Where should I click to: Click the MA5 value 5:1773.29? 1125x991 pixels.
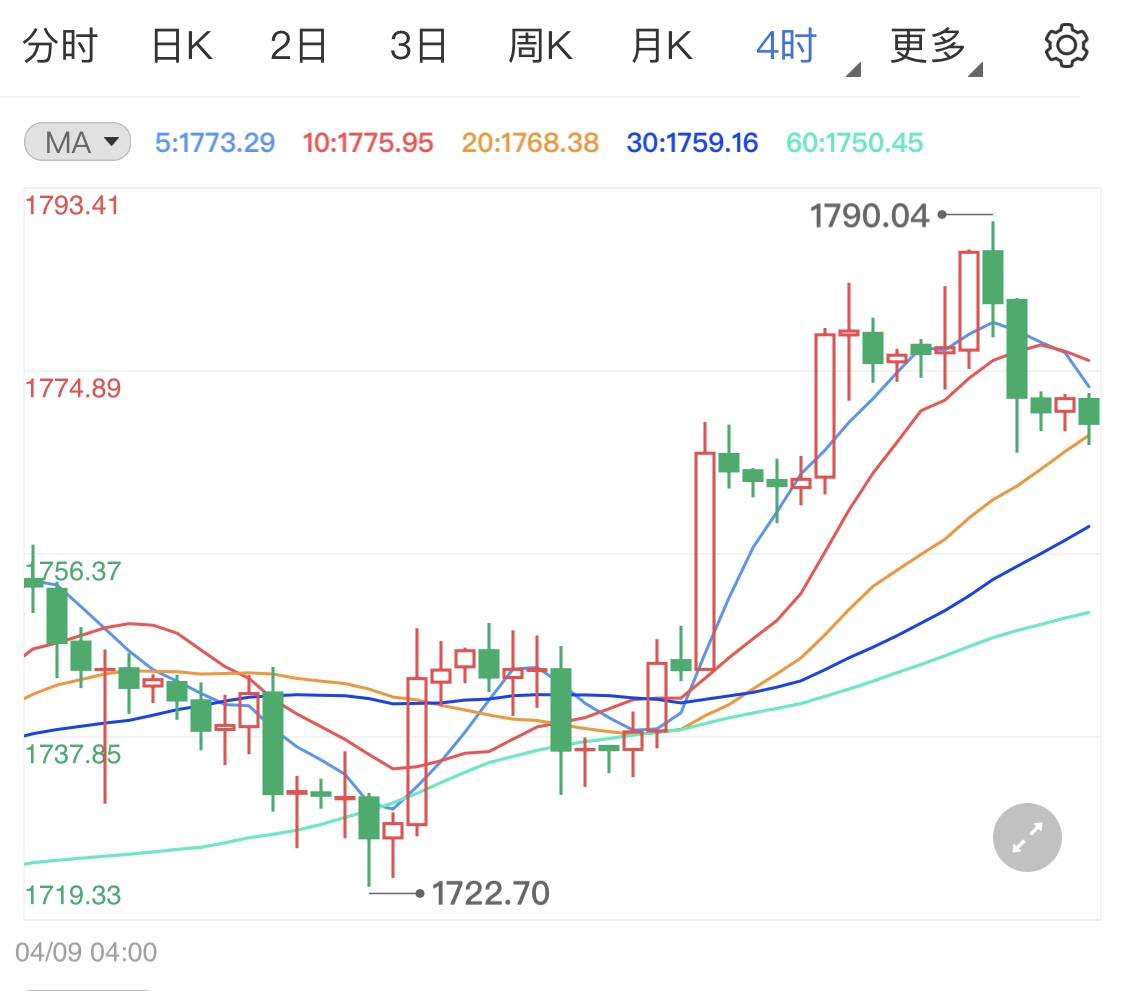click(215, 143)
